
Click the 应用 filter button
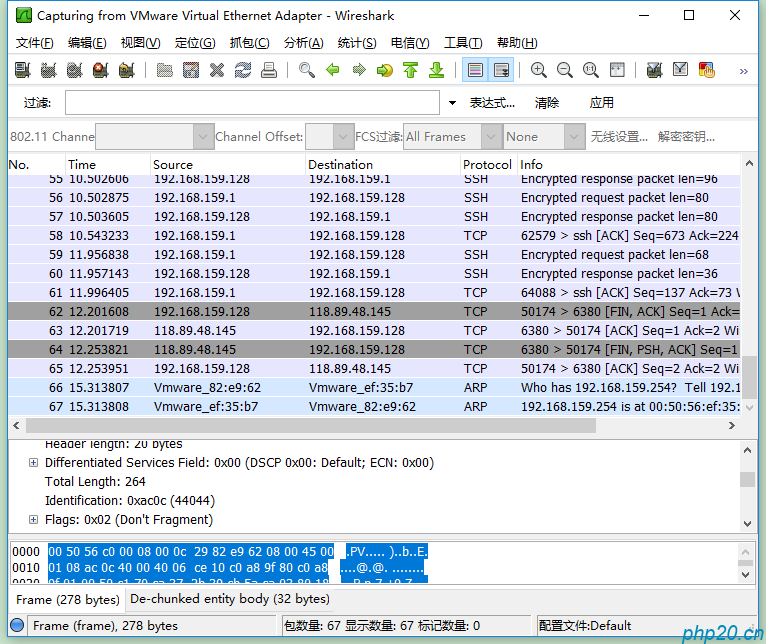click(601, 103)
